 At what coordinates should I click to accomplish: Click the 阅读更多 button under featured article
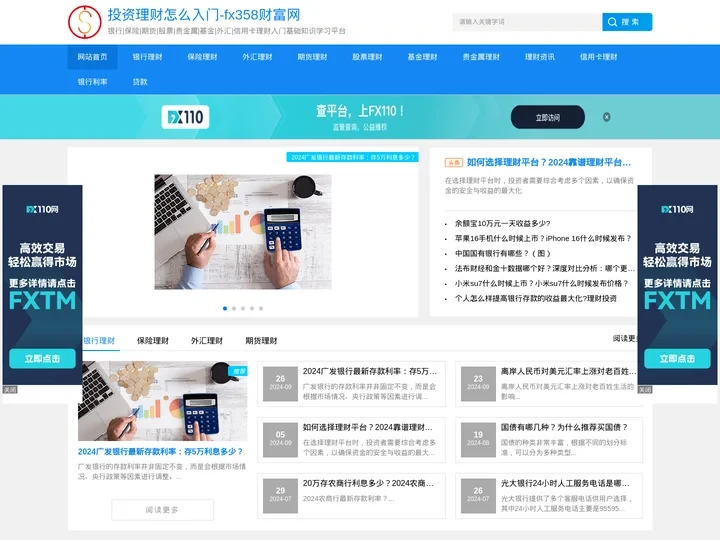tap(163, 510)
